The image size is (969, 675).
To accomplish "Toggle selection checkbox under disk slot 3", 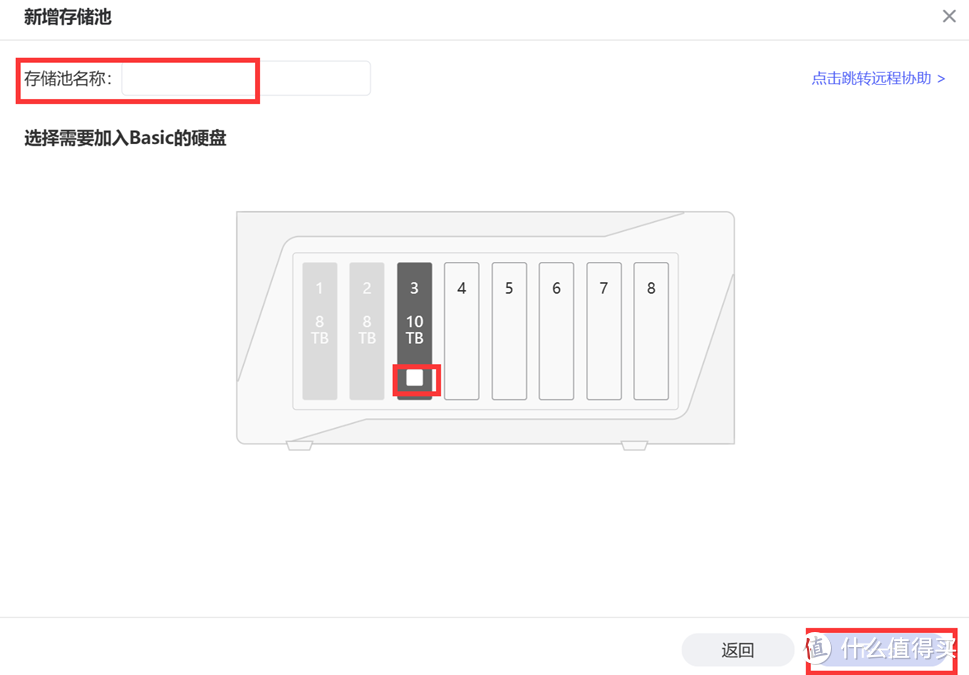I will (414, 379).
